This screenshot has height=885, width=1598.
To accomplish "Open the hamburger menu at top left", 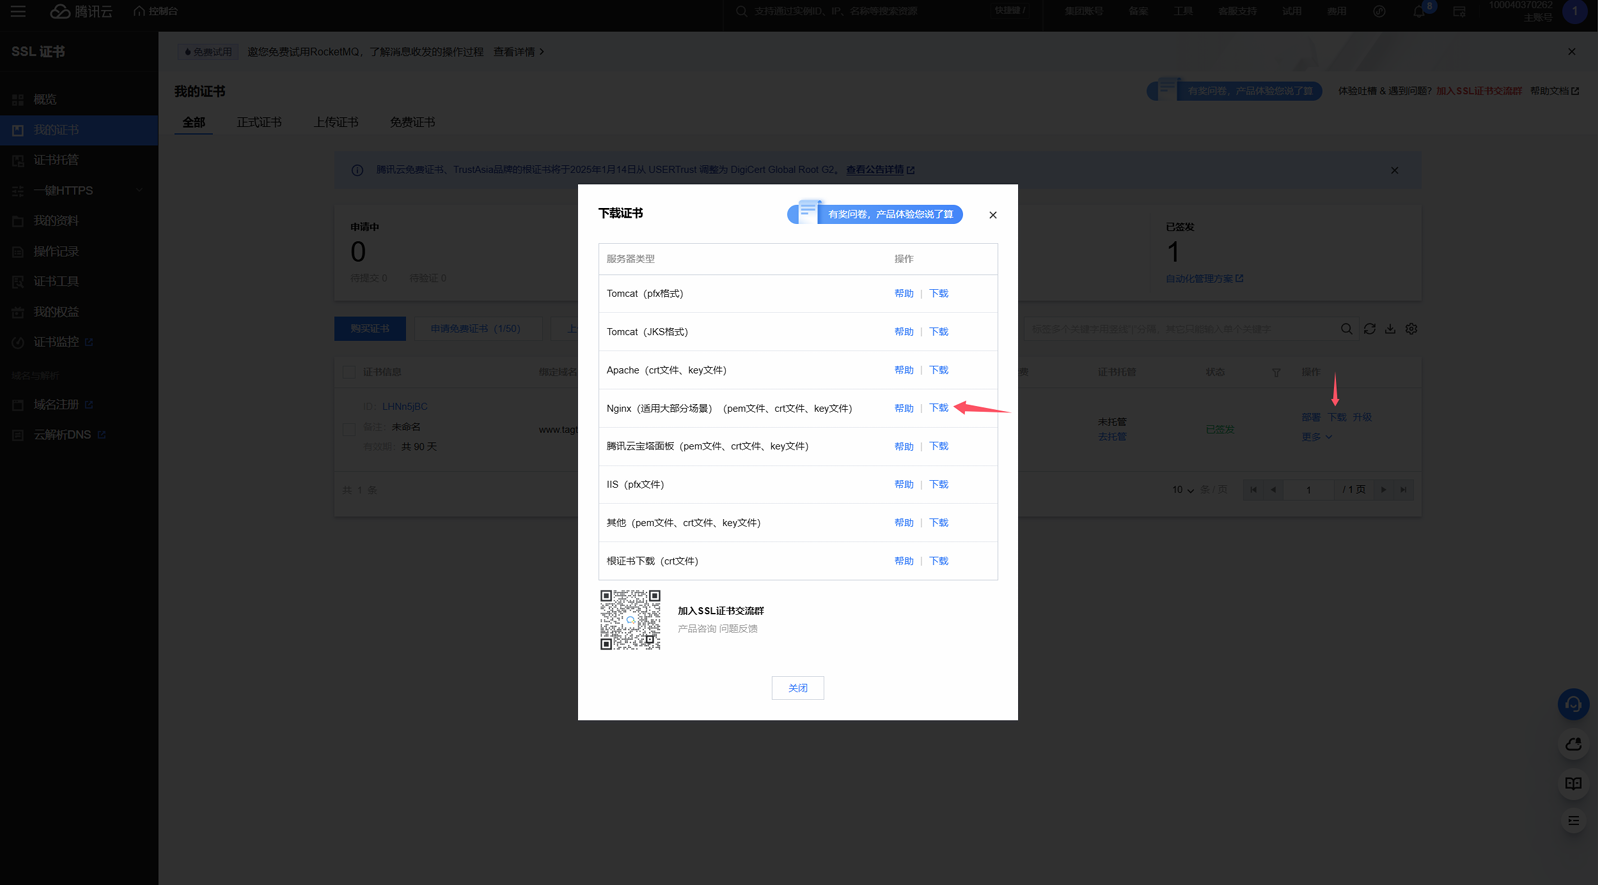I will click(18, 11).
